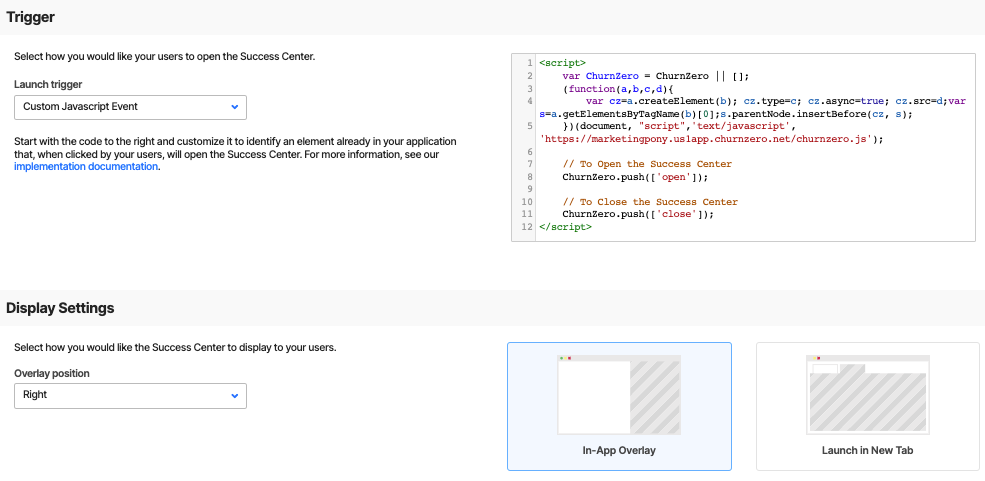Click the closing </script> tag line
The width and height of the screenshot is (985, 481).
pyautogui.click(x=565, y=227)
